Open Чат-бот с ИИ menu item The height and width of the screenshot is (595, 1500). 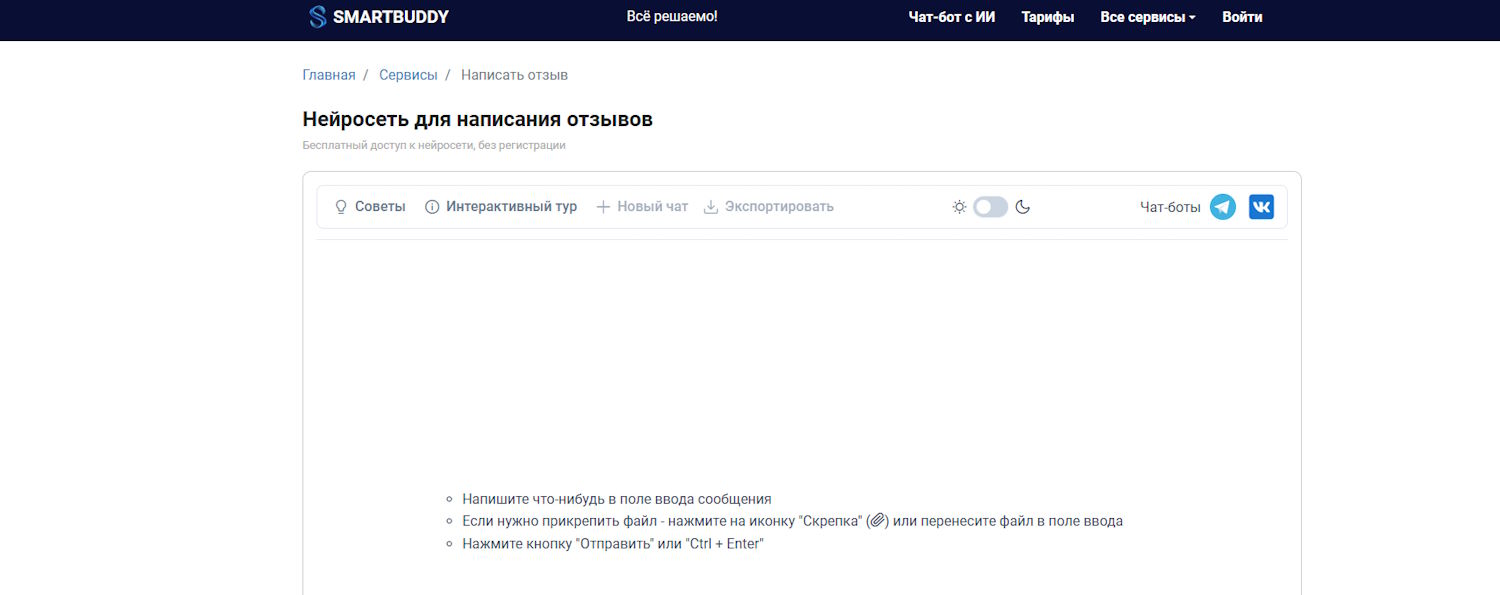pyautogui.click(x=951, y=17)
